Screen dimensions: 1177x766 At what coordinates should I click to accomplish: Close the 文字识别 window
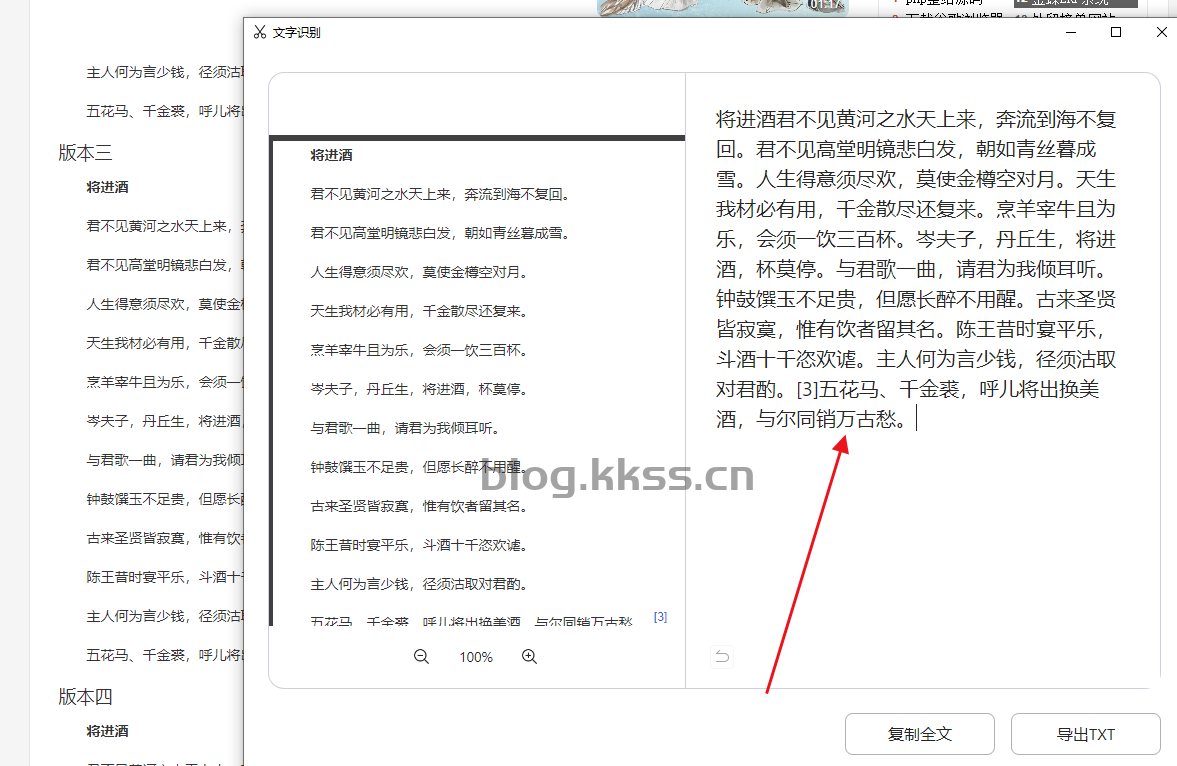click(1161, 32)
